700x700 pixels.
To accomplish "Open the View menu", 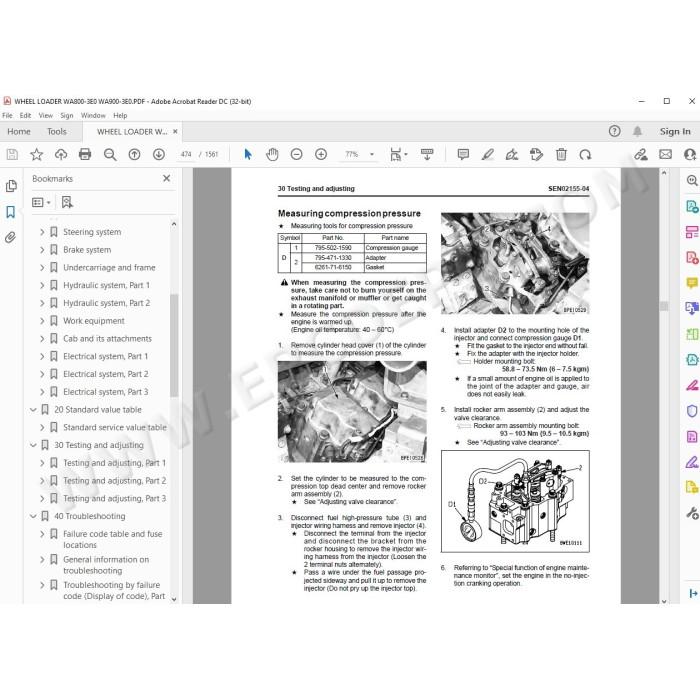I will point(46,116).
